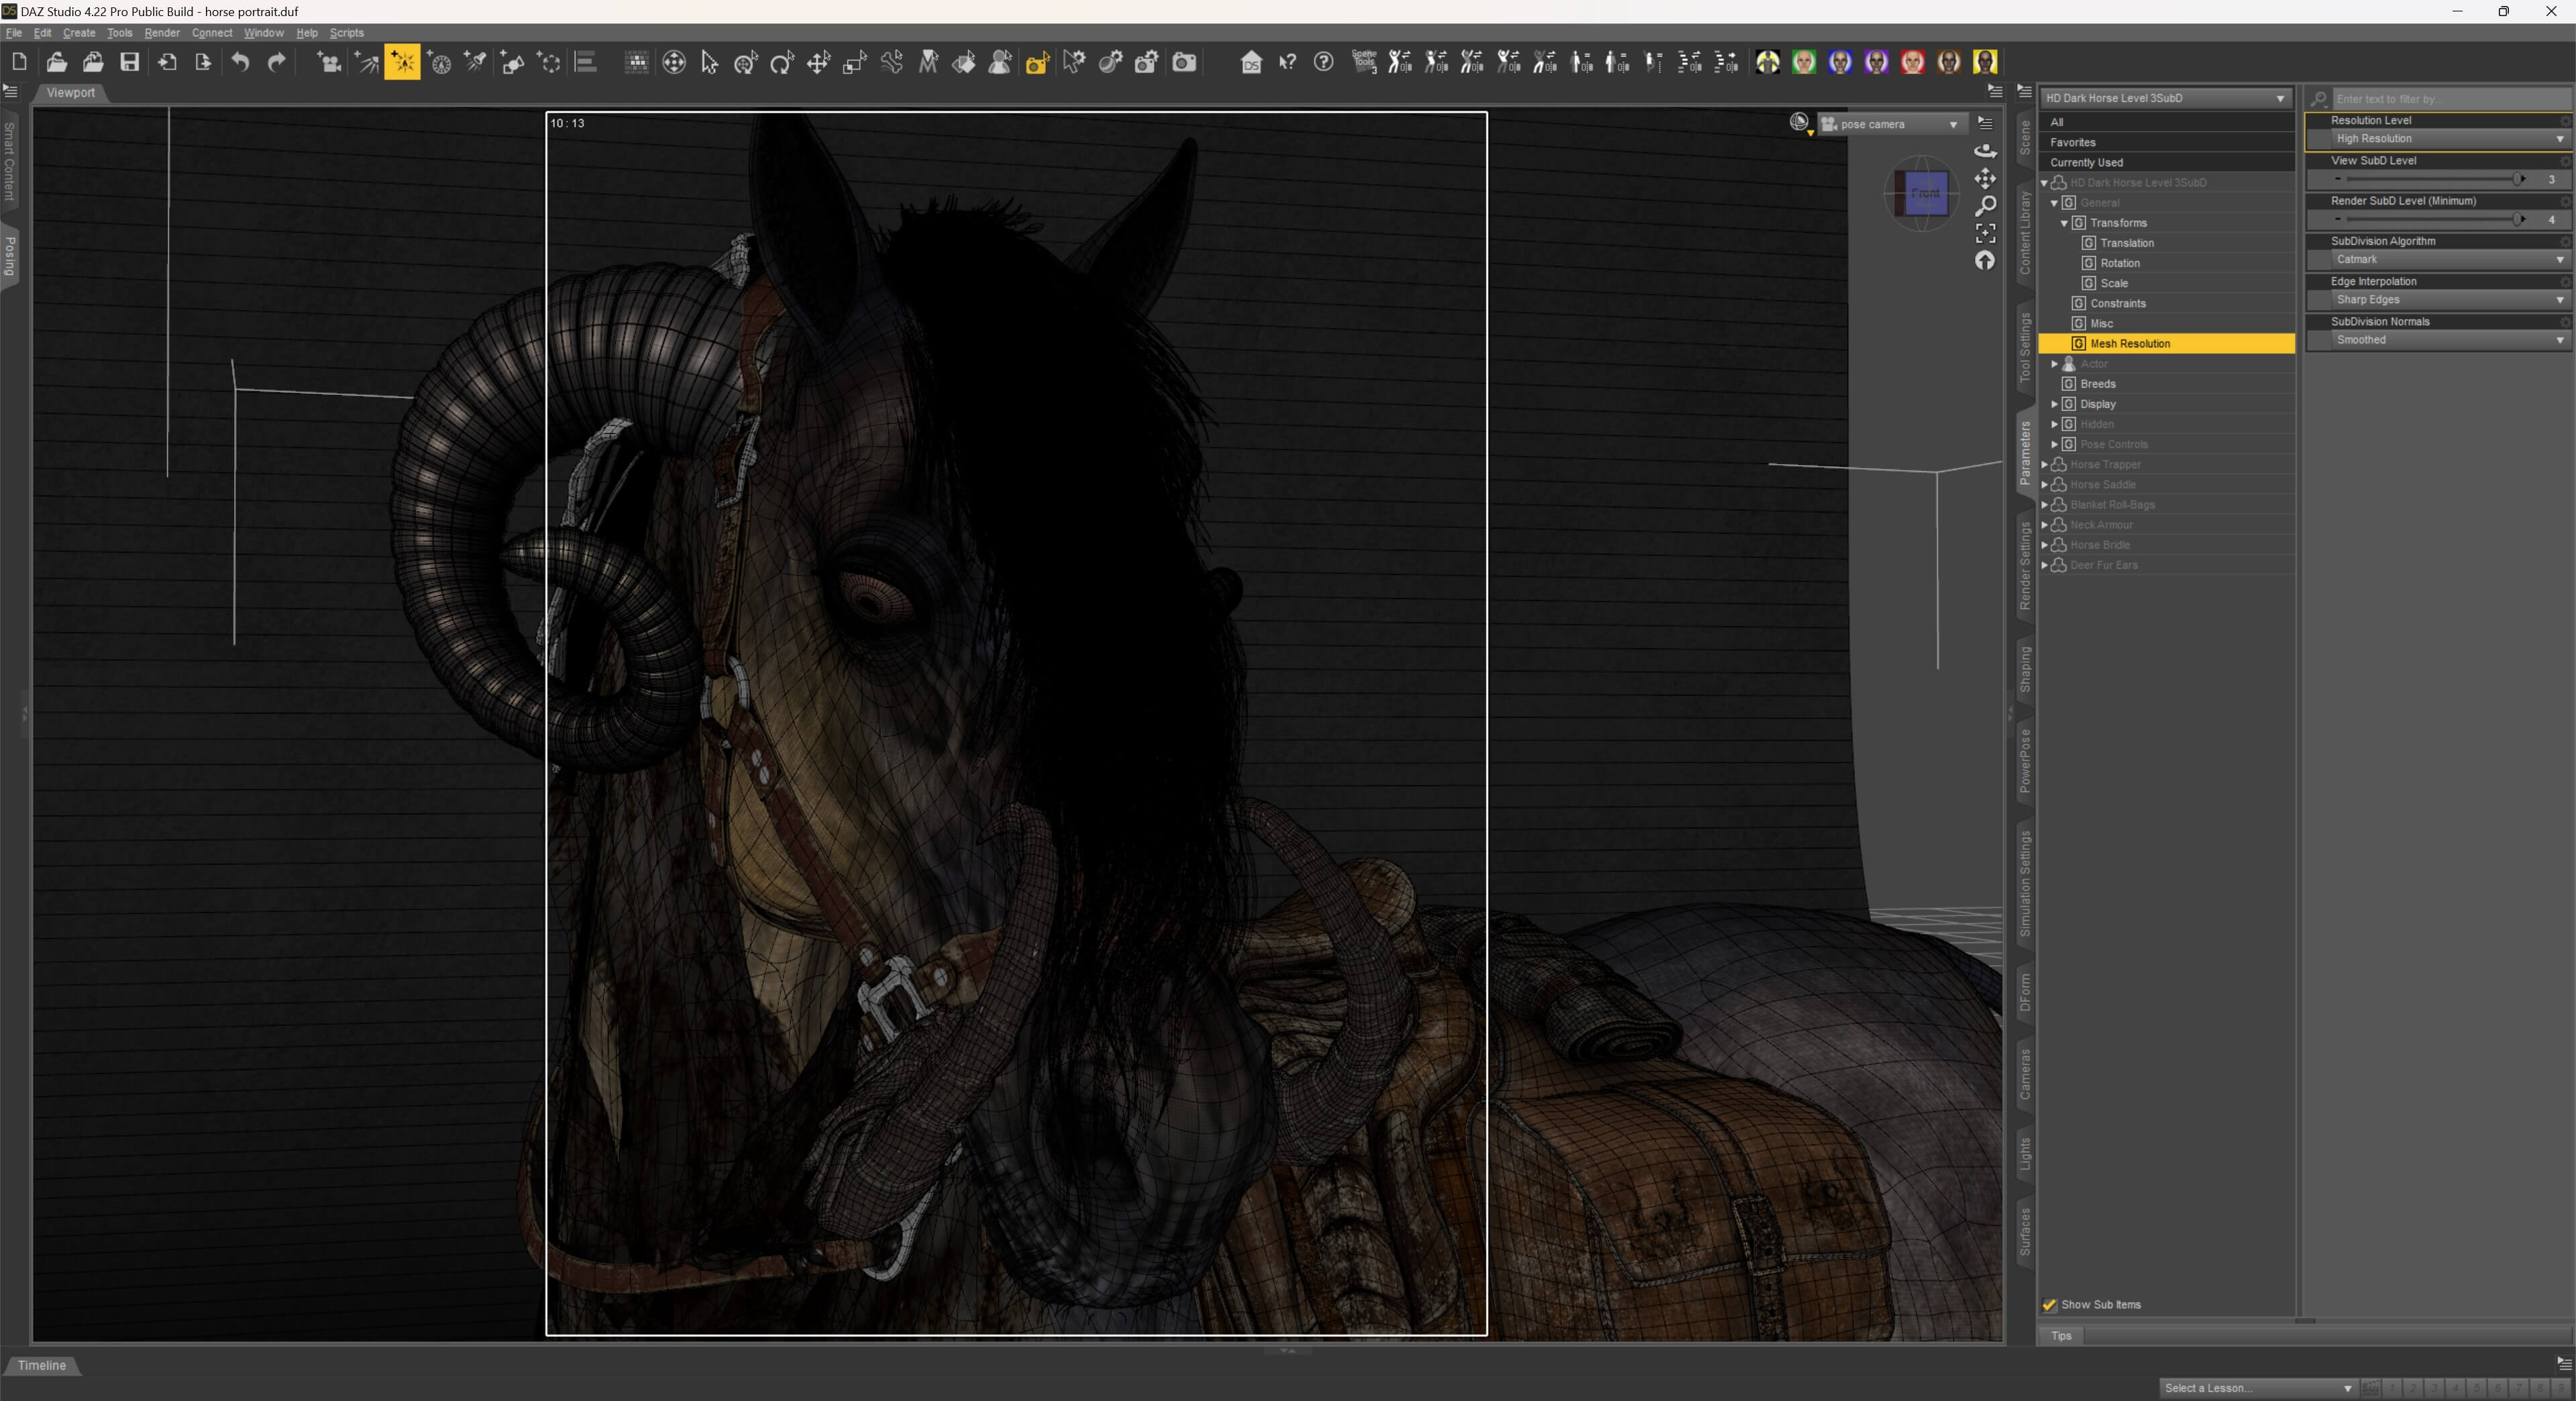Image resolution: width=2576 pixels, height=1401 pixels.
Task: Click the viewport frame selection icon
Action: 1985,233
